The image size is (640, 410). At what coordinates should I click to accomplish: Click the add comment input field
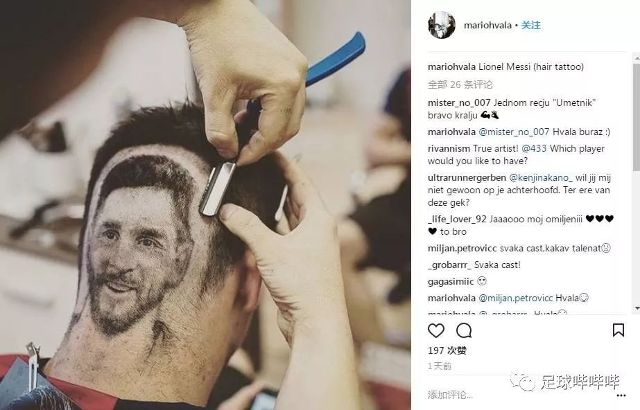tap(518, 394)
